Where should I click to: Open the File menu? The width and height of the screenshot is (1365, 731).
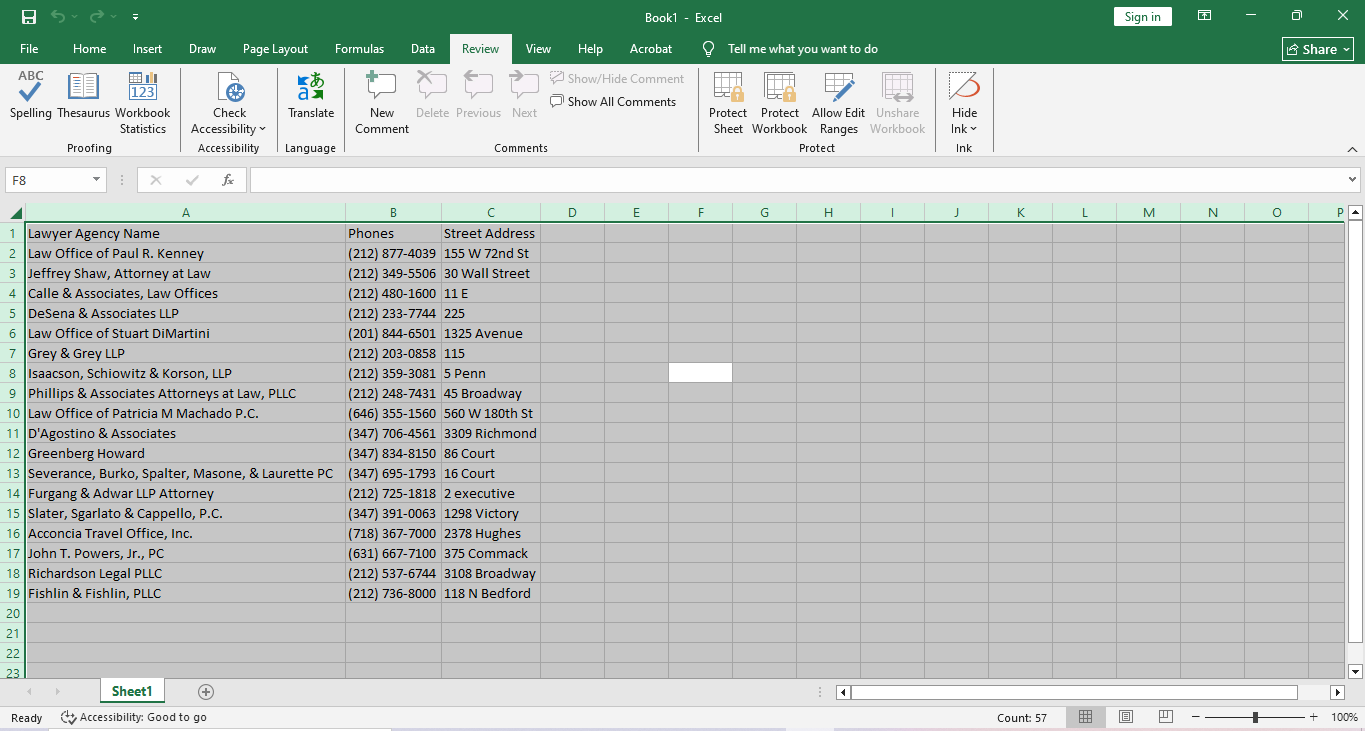pyautogui.click(x=29, y=49)
